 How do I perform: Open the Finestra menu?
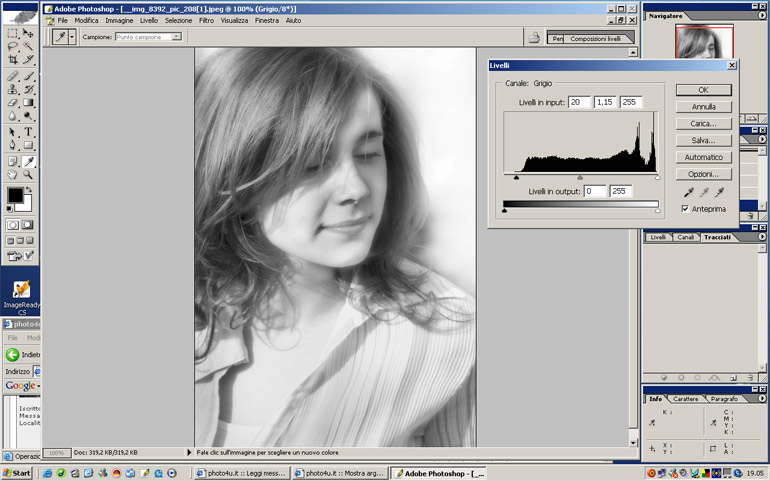point(267,21)
